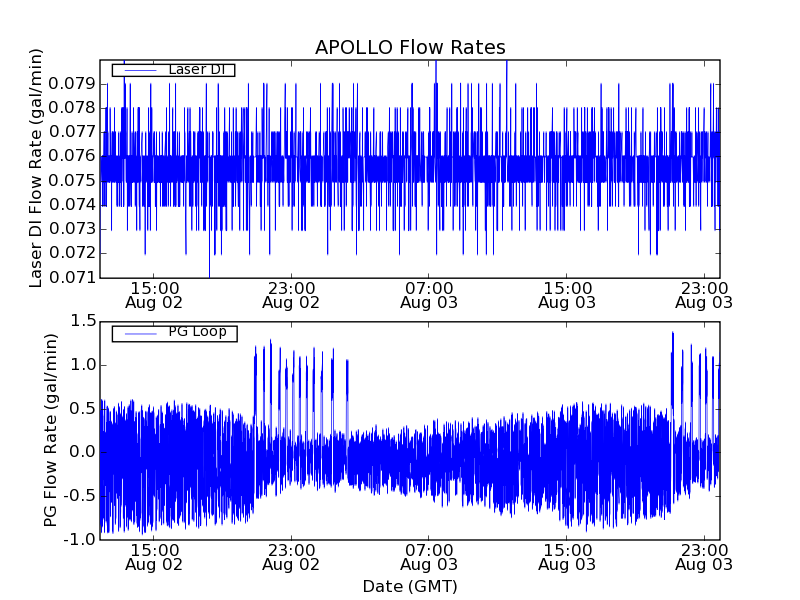Click the APOLLO Flow Rates chart title

410,47
